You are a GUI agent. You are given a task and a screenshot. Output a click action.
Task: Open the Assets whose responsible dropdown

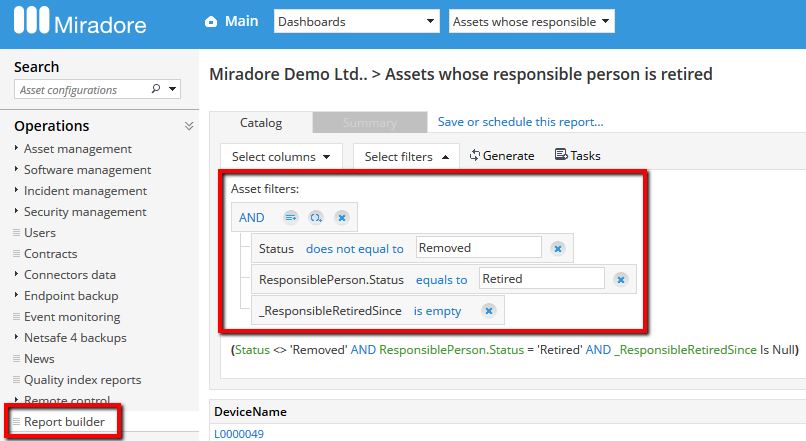[531, 22]
